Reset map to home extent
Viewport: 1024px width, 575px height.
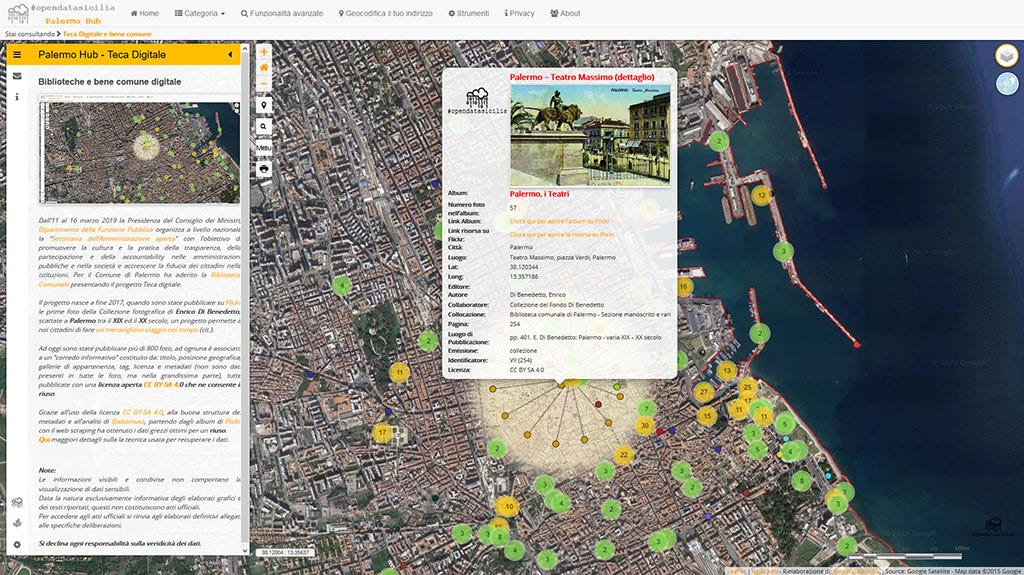pos(264,67)
